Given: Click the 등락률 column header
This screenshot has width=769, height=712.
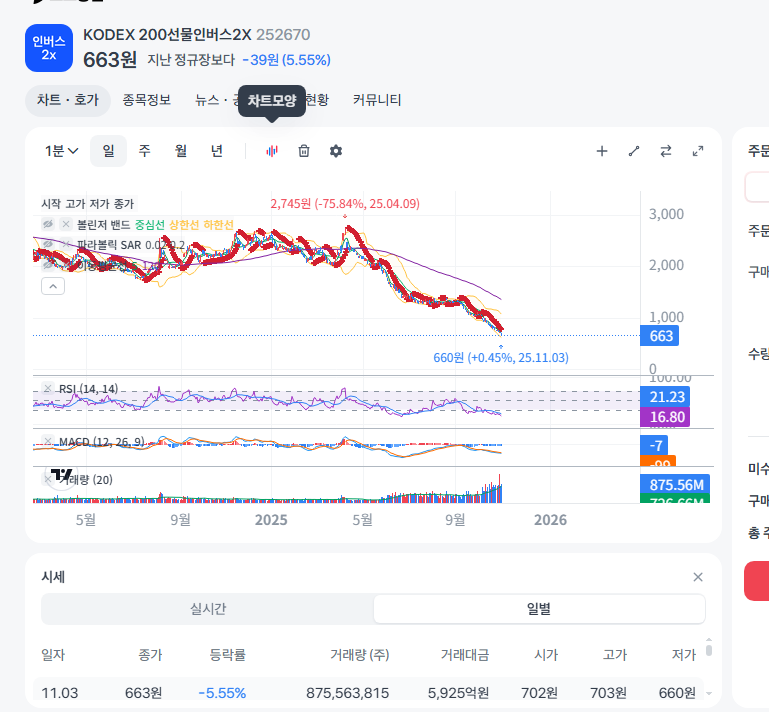Looking at the screenshot, I should pos(228,655).
